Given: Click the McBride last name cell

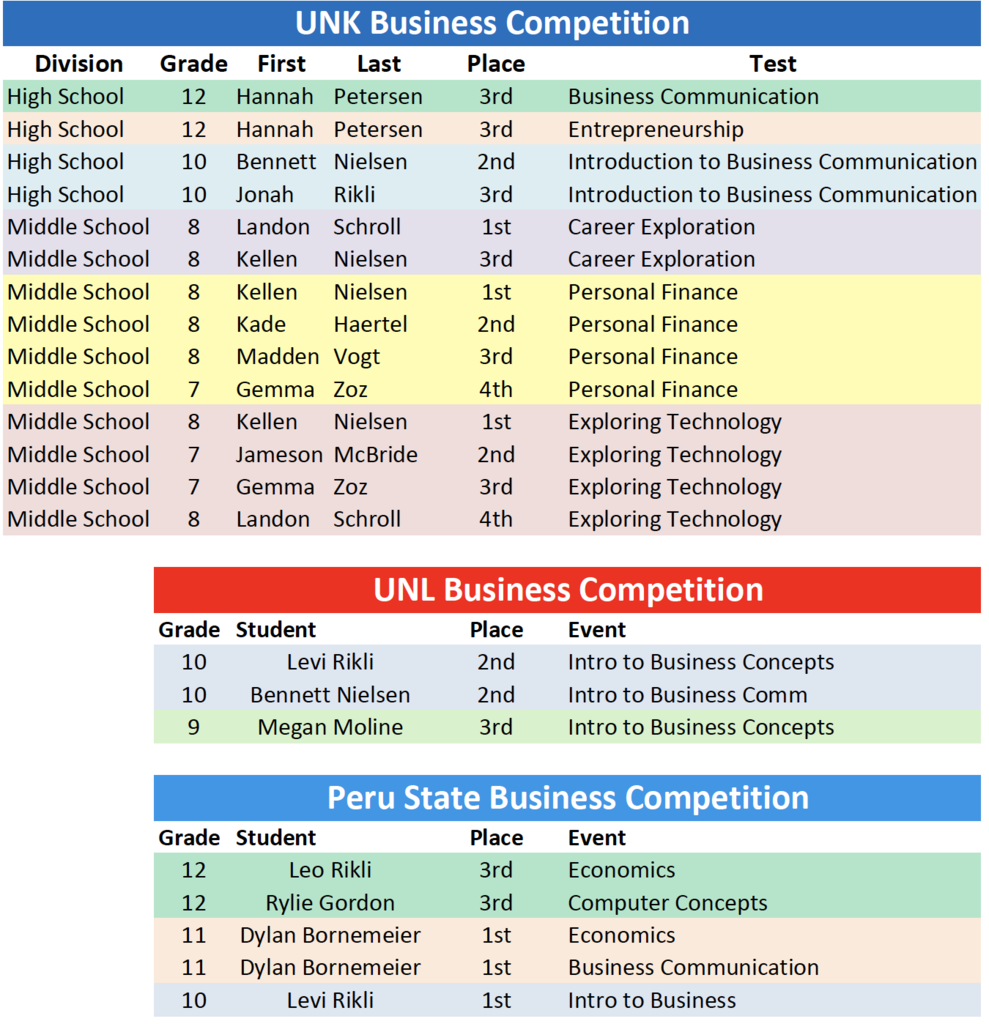Looking at the screenshot, I should pyautogui.click(x=375, y=454).
